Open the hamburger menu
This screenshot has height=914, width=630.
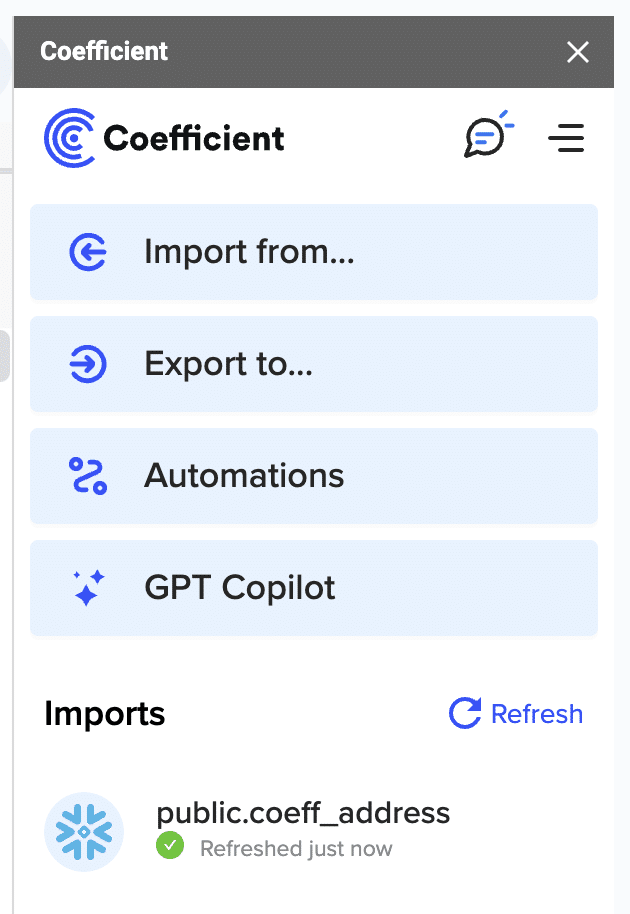coord(566,138)
